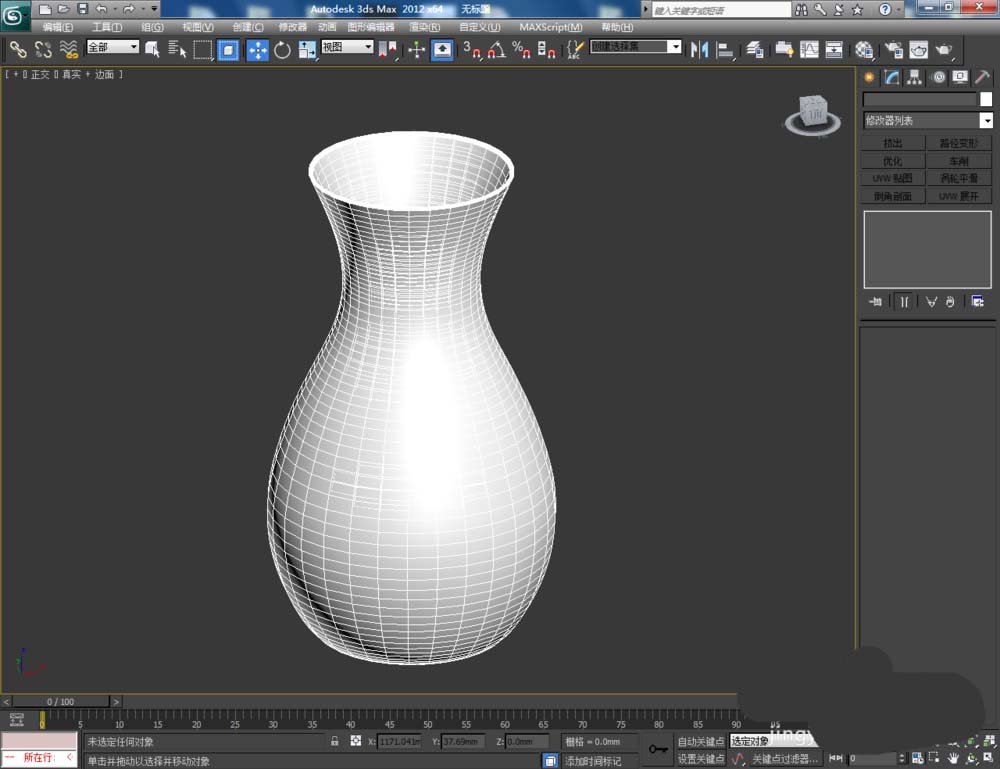Open Curve Editor from toolbar
1000x769 pixels.
809,49
